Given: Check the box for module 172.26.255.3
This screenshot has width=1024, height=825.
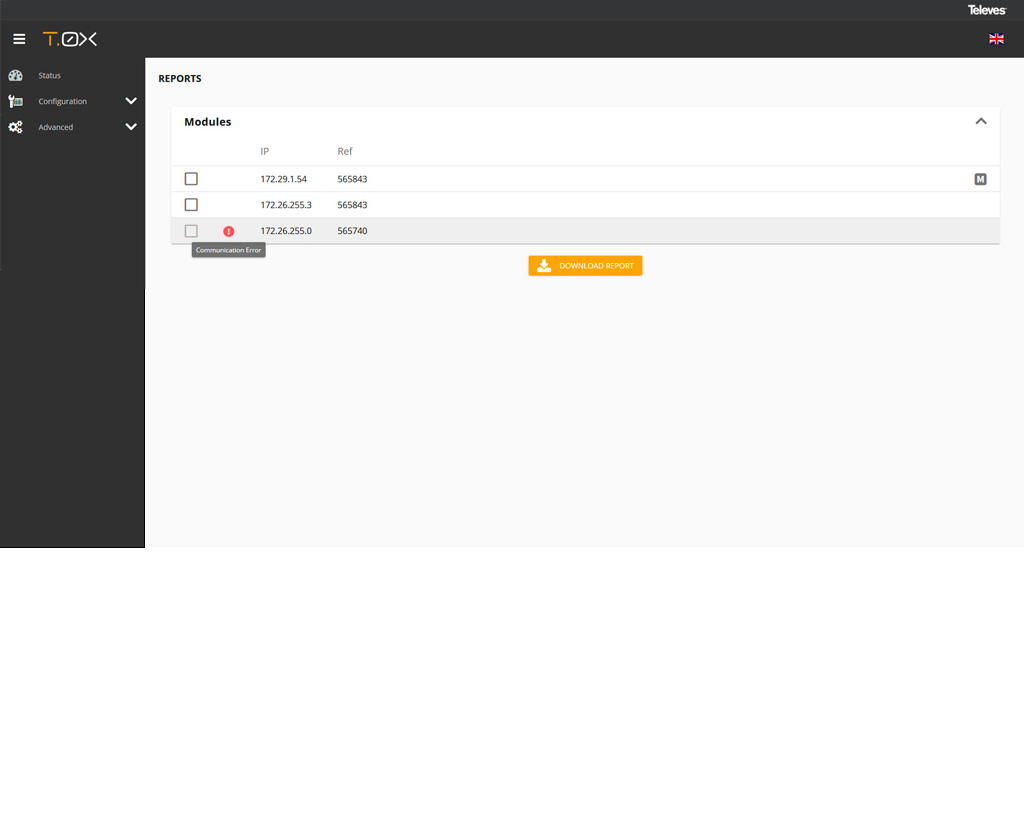Looking at the screenshot, I should click(191, 205).
